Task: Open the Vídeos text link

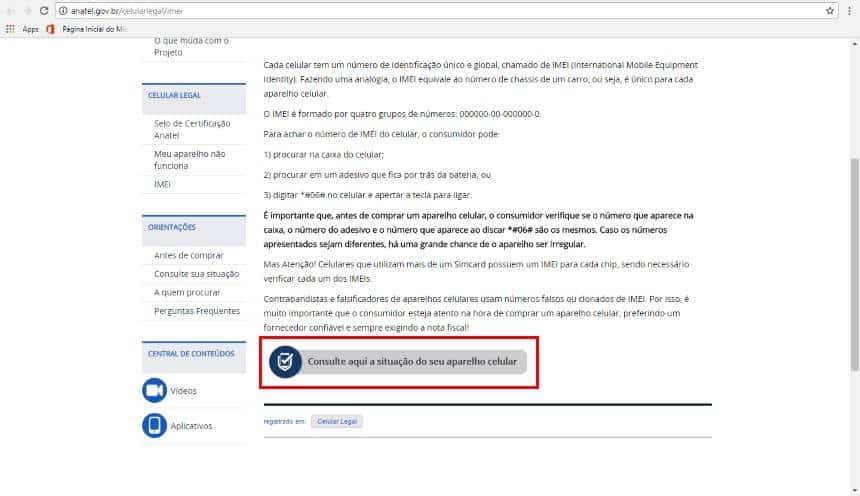Action: pos(183,391)
